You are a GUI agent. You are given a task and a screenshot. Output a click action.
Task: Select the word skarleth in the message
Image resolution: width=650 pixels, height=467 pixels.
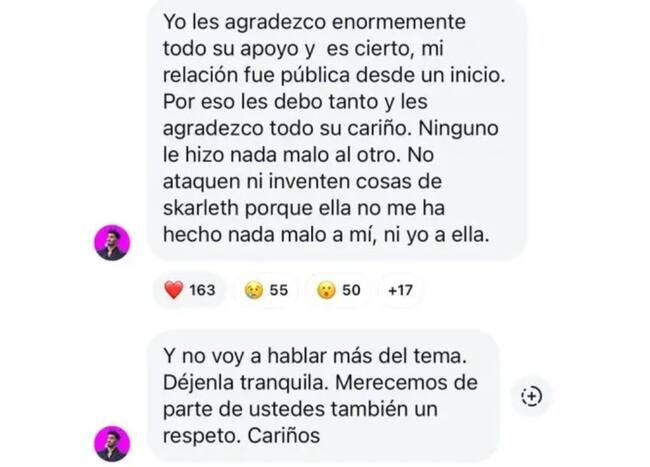pos(200,208)
